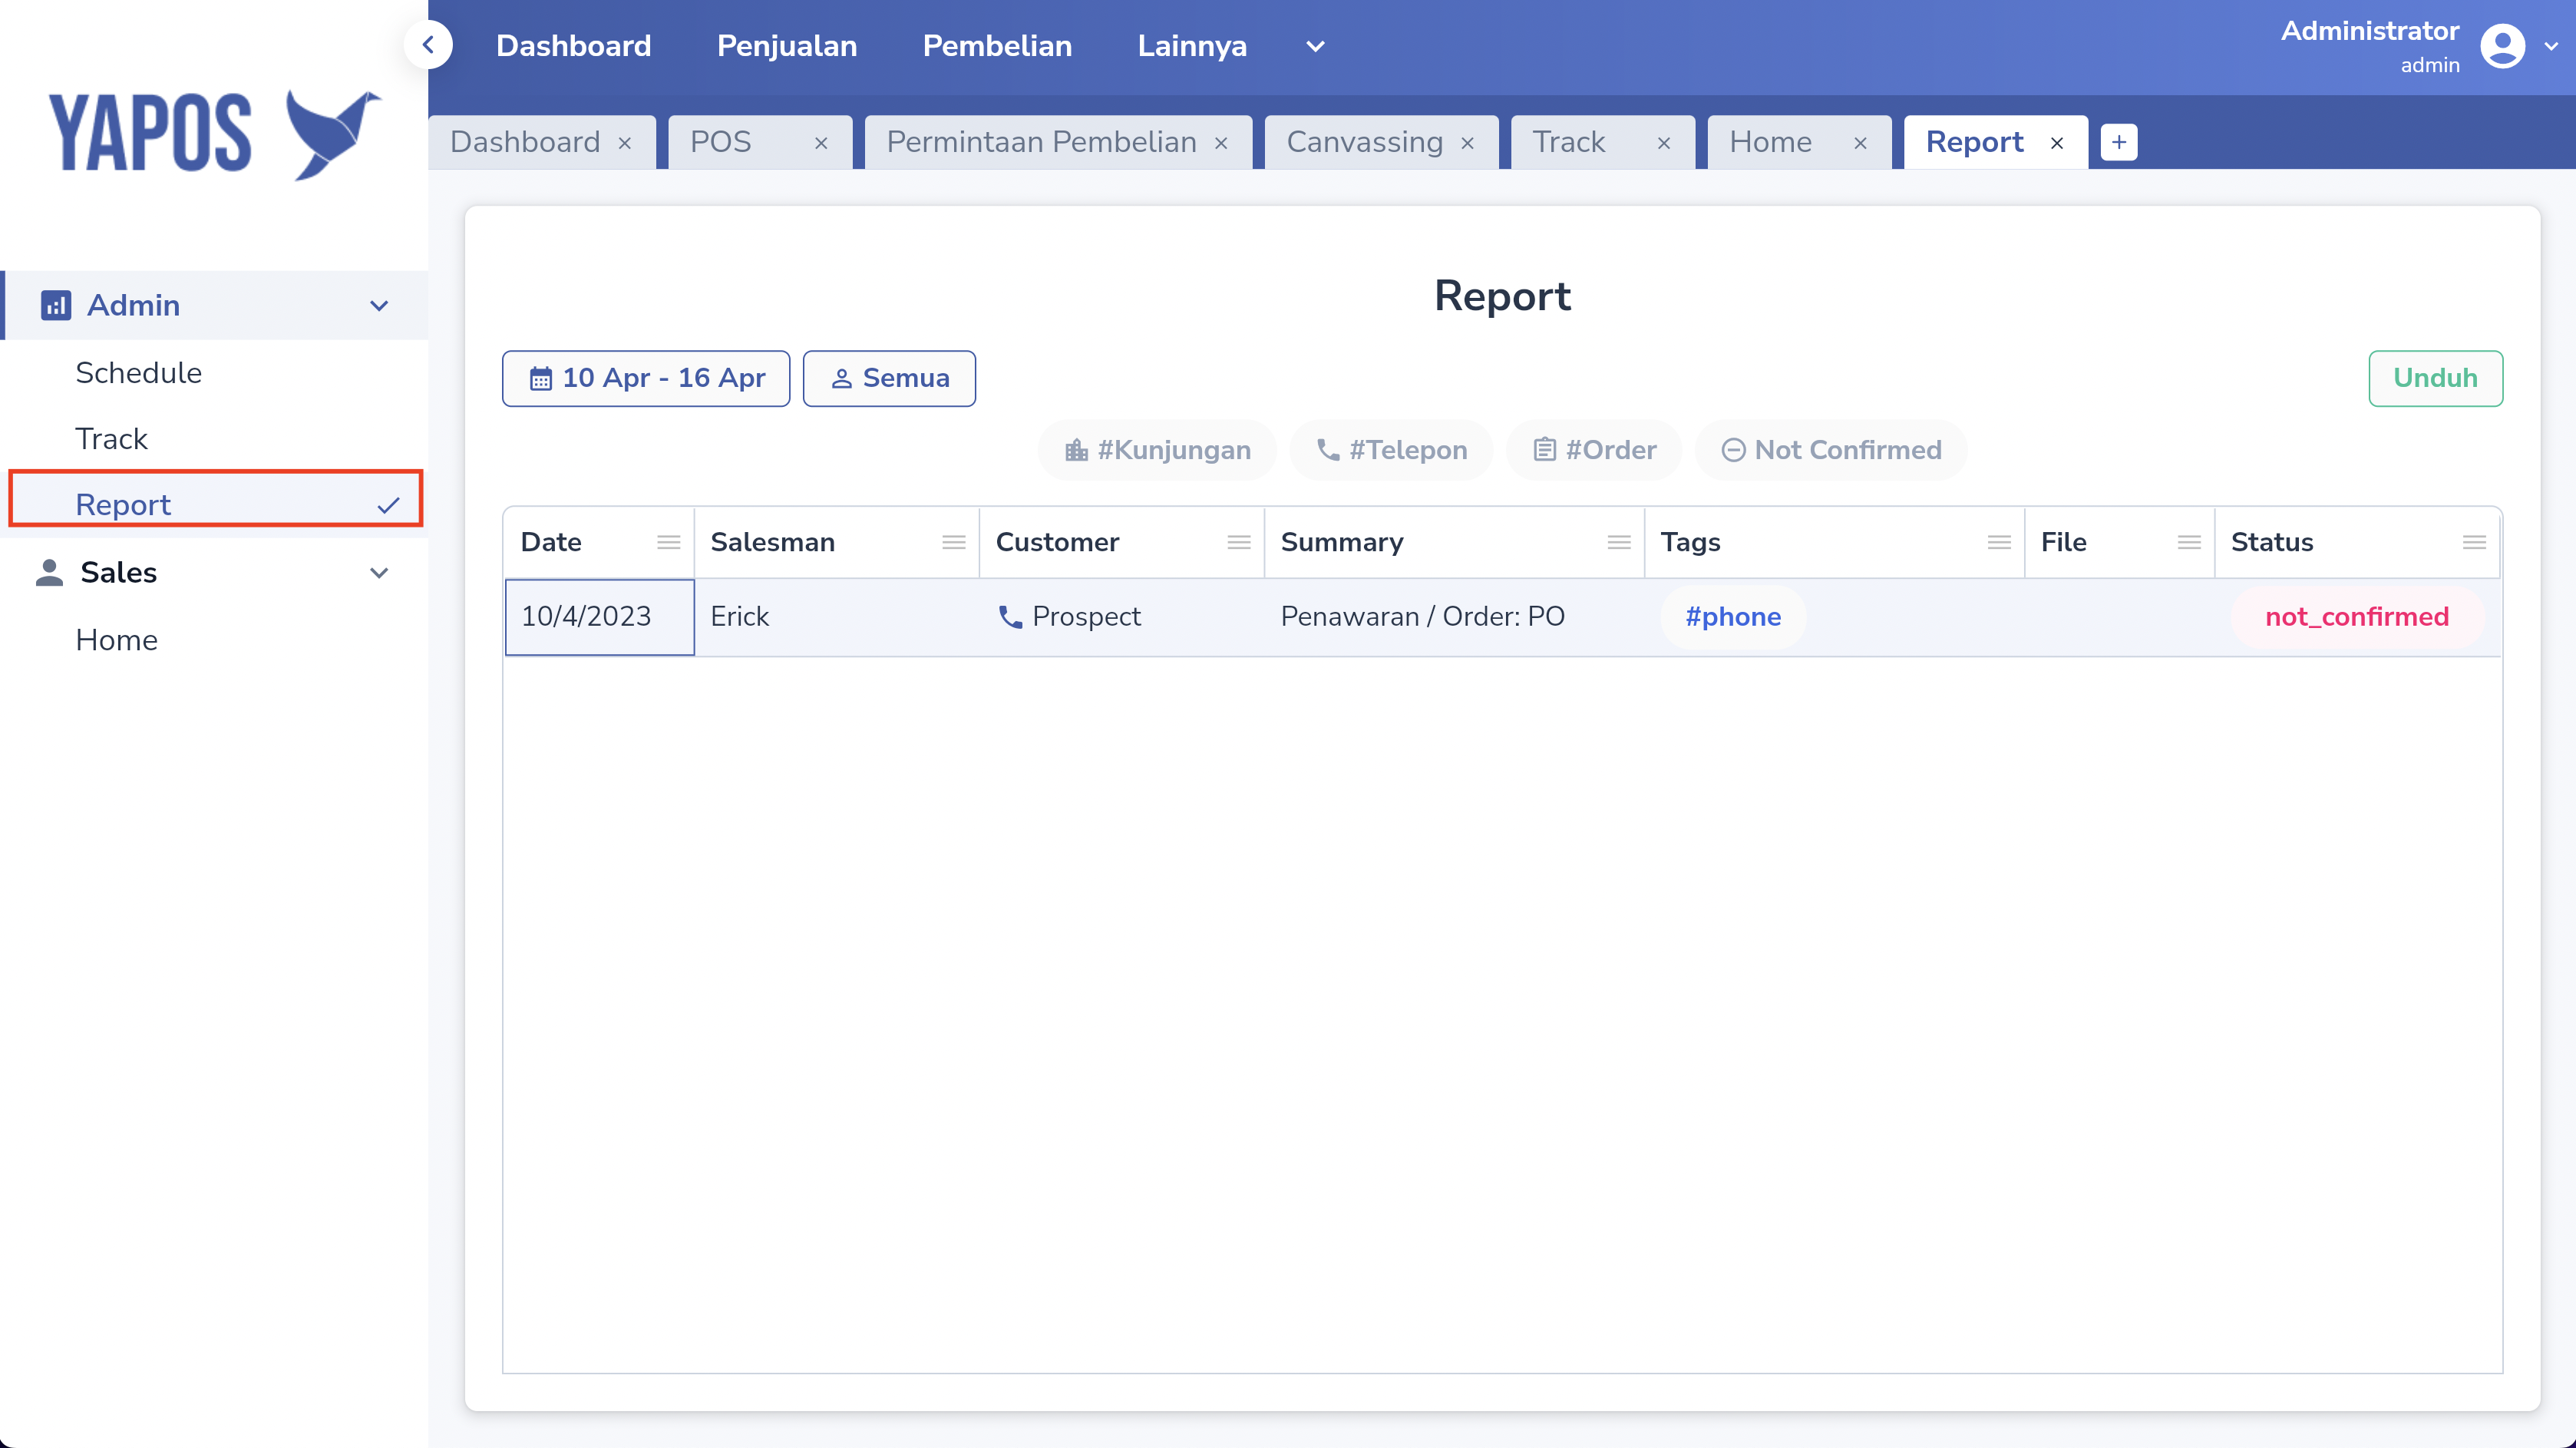This screenshot has width=2576, height=1448.
Task: Toggle the #Kunjungan filter chip
Action: pyautogui.click(x=1157, y=450)
